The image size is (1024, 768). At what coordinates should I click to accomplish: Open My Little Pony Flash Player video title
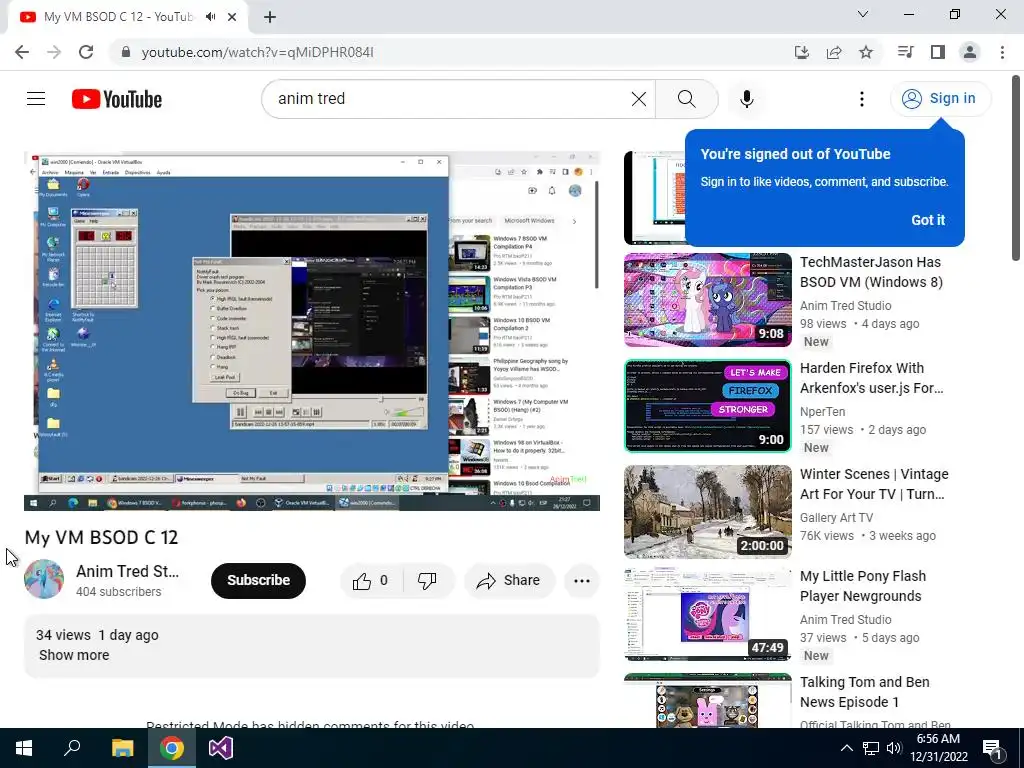point(863,586)
